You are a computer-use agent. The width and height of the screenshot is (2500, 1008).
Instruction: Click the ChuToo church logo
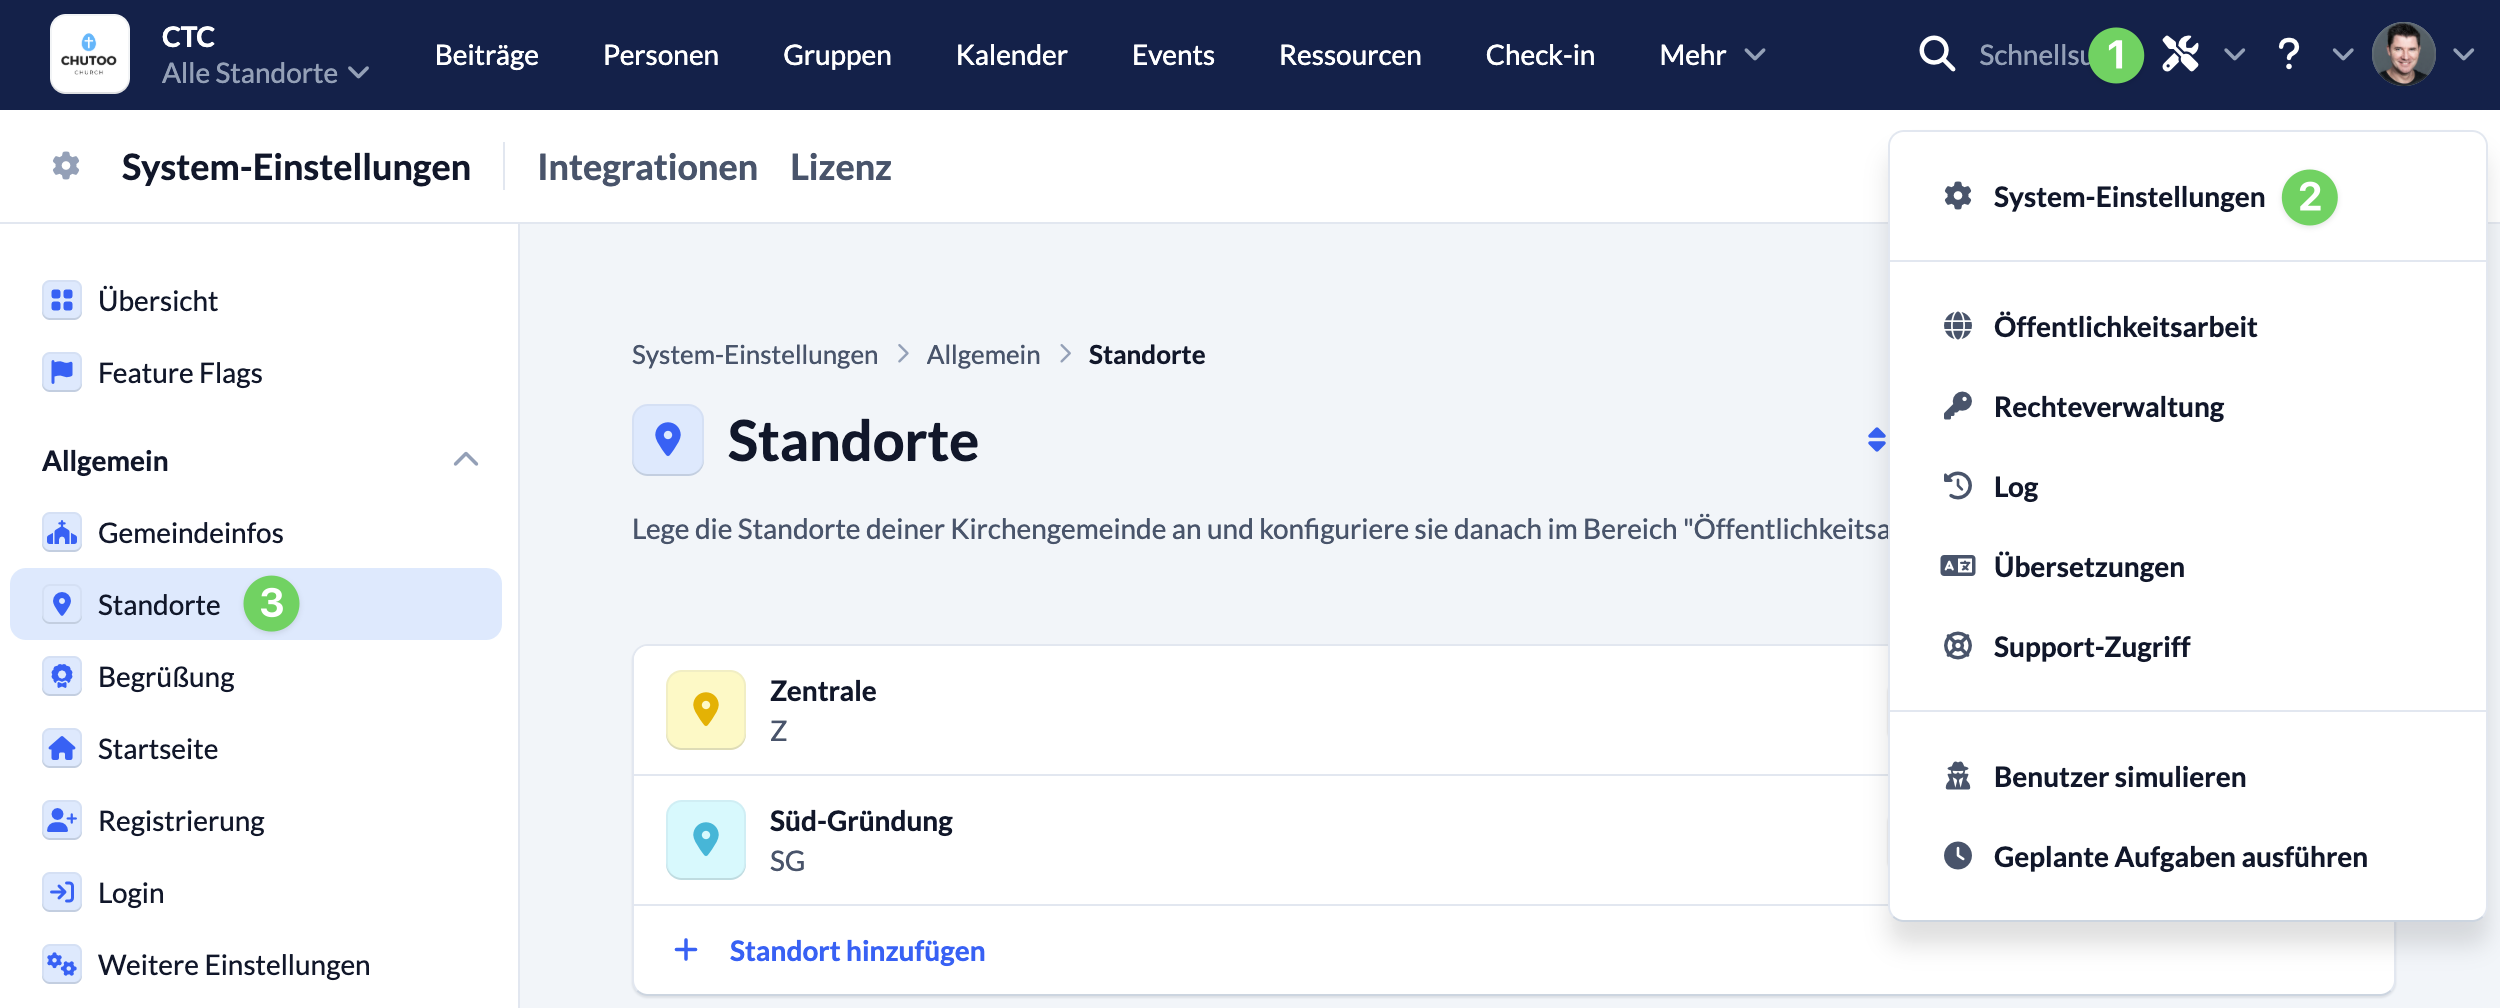pos(89,54)
